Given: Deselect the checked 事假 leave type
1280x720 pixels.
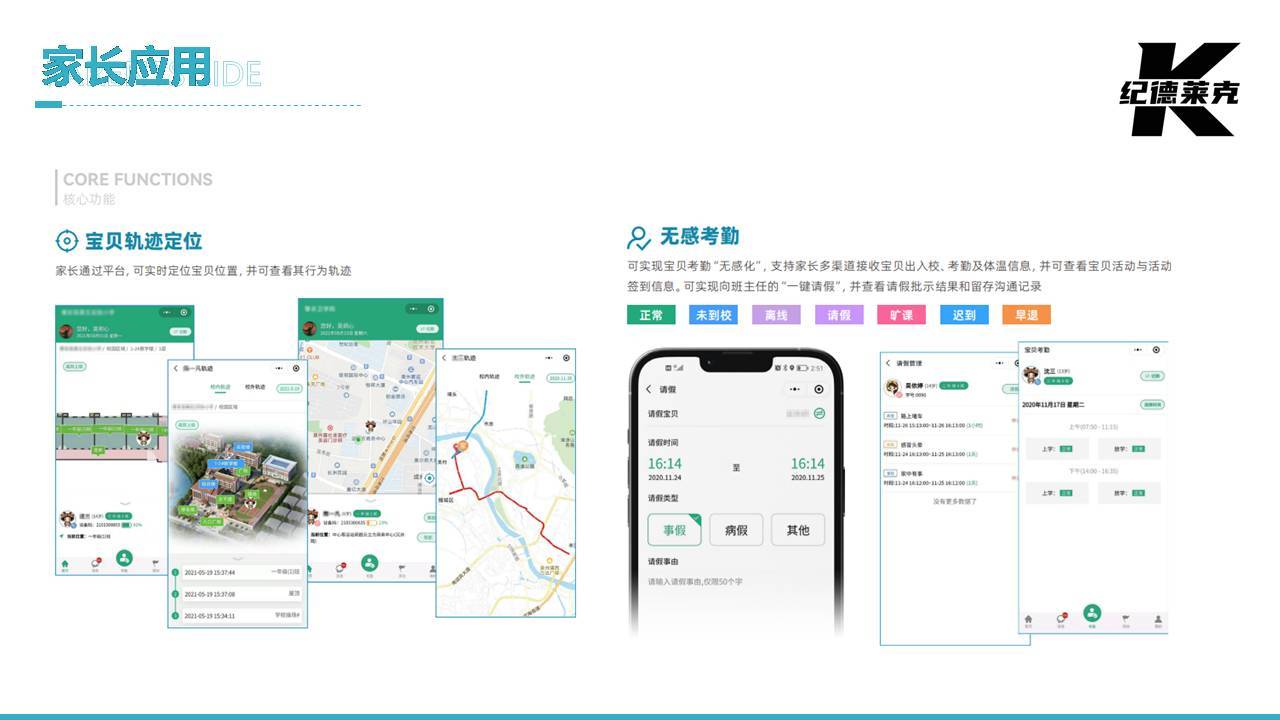Looking at the screenshot, I should (x=674, y=529).
